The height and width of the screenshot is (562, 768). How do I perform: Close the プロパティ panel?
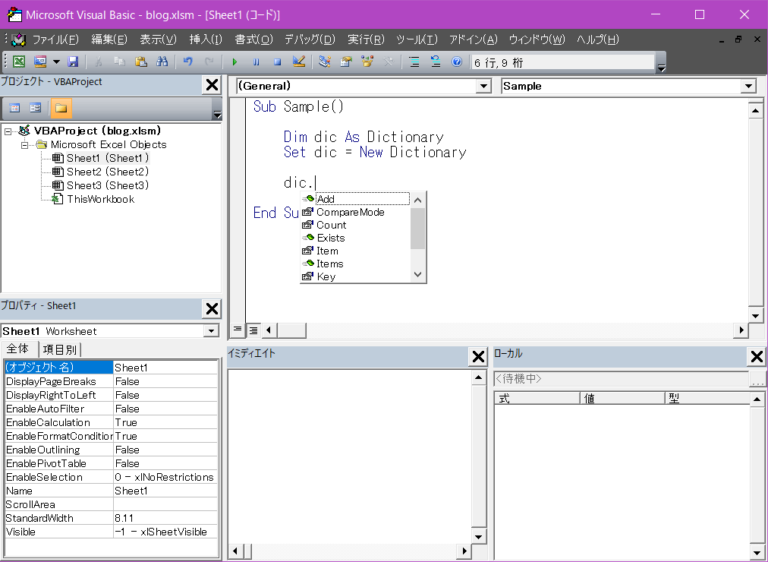pyautogui.click(x=212, y=309)
